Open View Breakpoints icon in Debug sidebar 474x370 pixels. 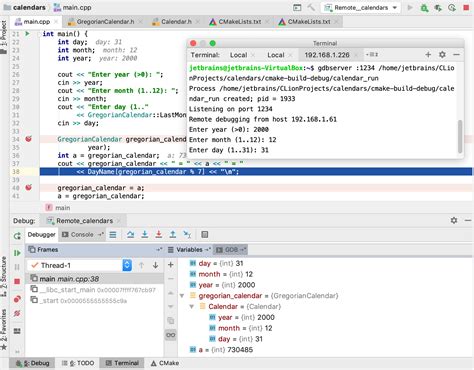coord(17,299)
